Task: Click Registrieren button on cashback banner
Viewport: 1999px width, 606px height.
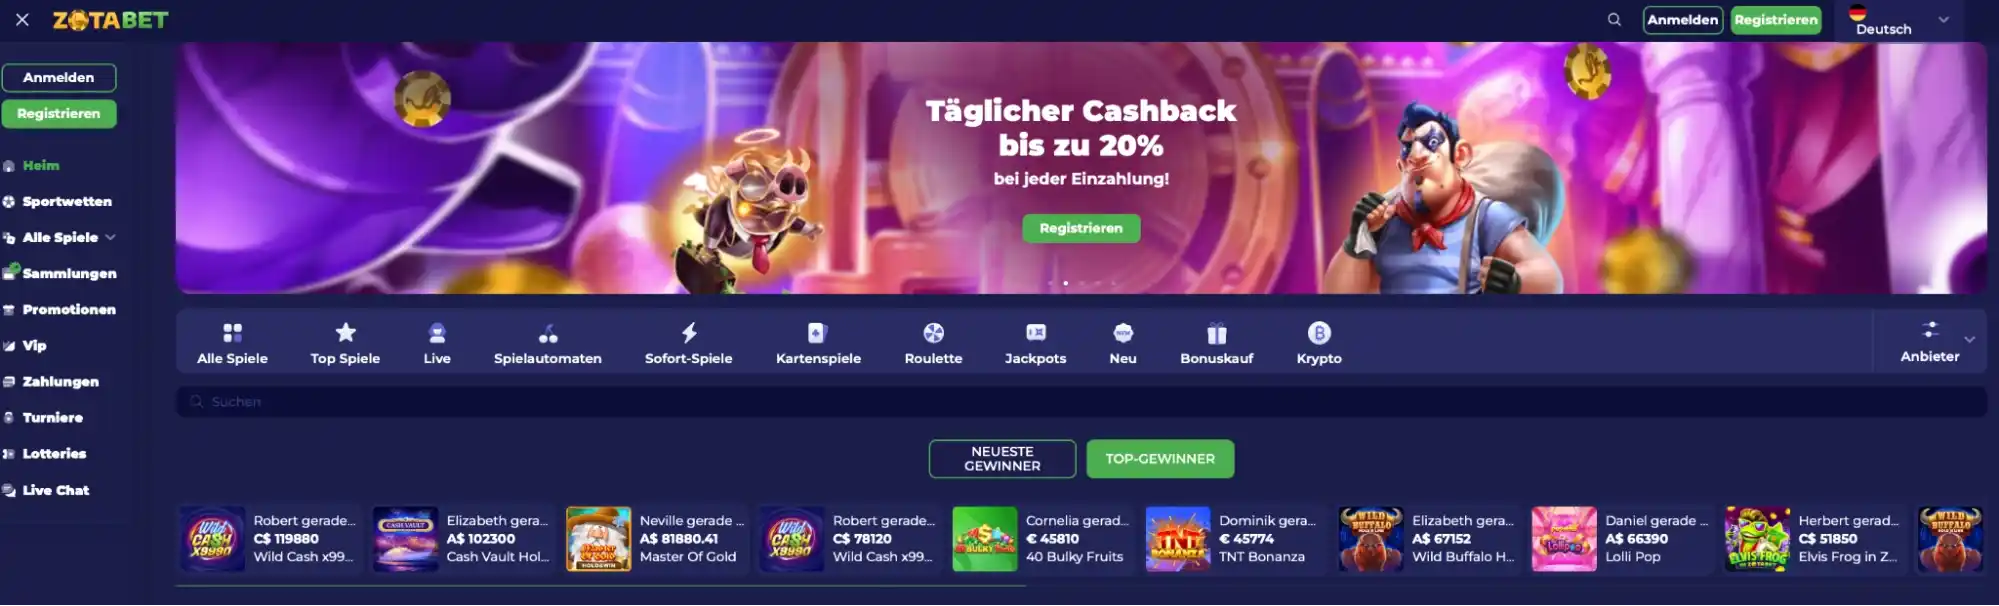Action: coord(1081,228)
